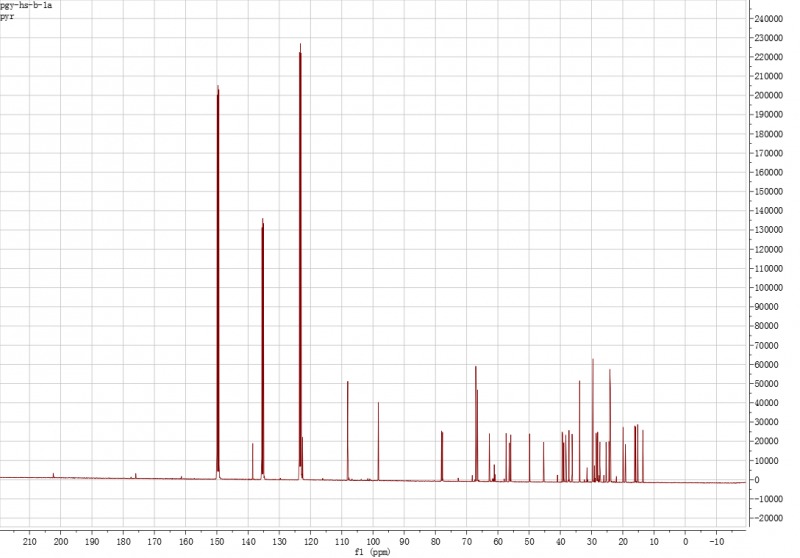Click the 150 tick label on ppm axis

(x=217, y=542)
